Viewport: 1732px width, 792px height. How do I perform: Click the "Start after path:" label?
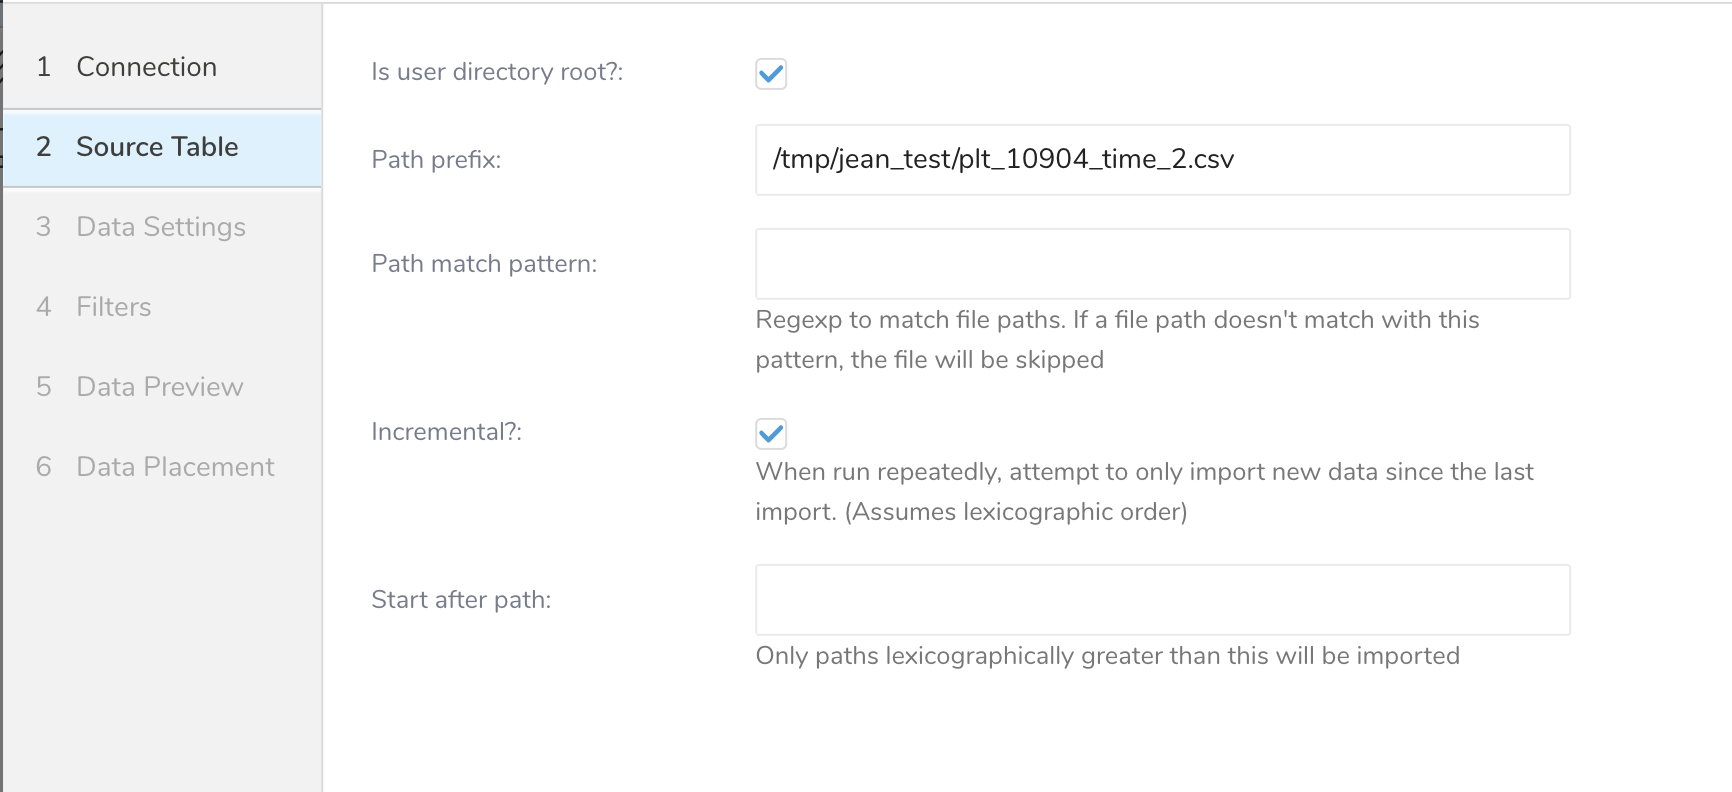(461, 600)
